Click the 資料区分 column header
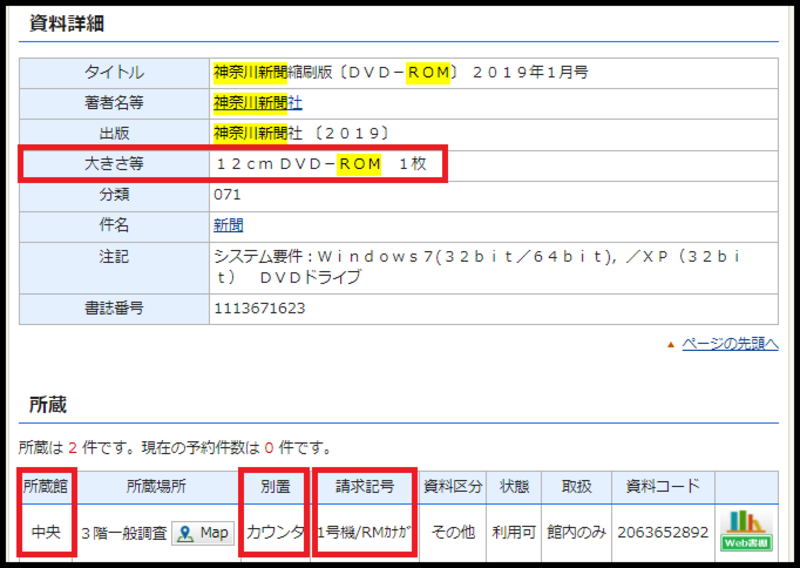The width and height of the screenshot is (800, 568). click(x=452, y=487)
